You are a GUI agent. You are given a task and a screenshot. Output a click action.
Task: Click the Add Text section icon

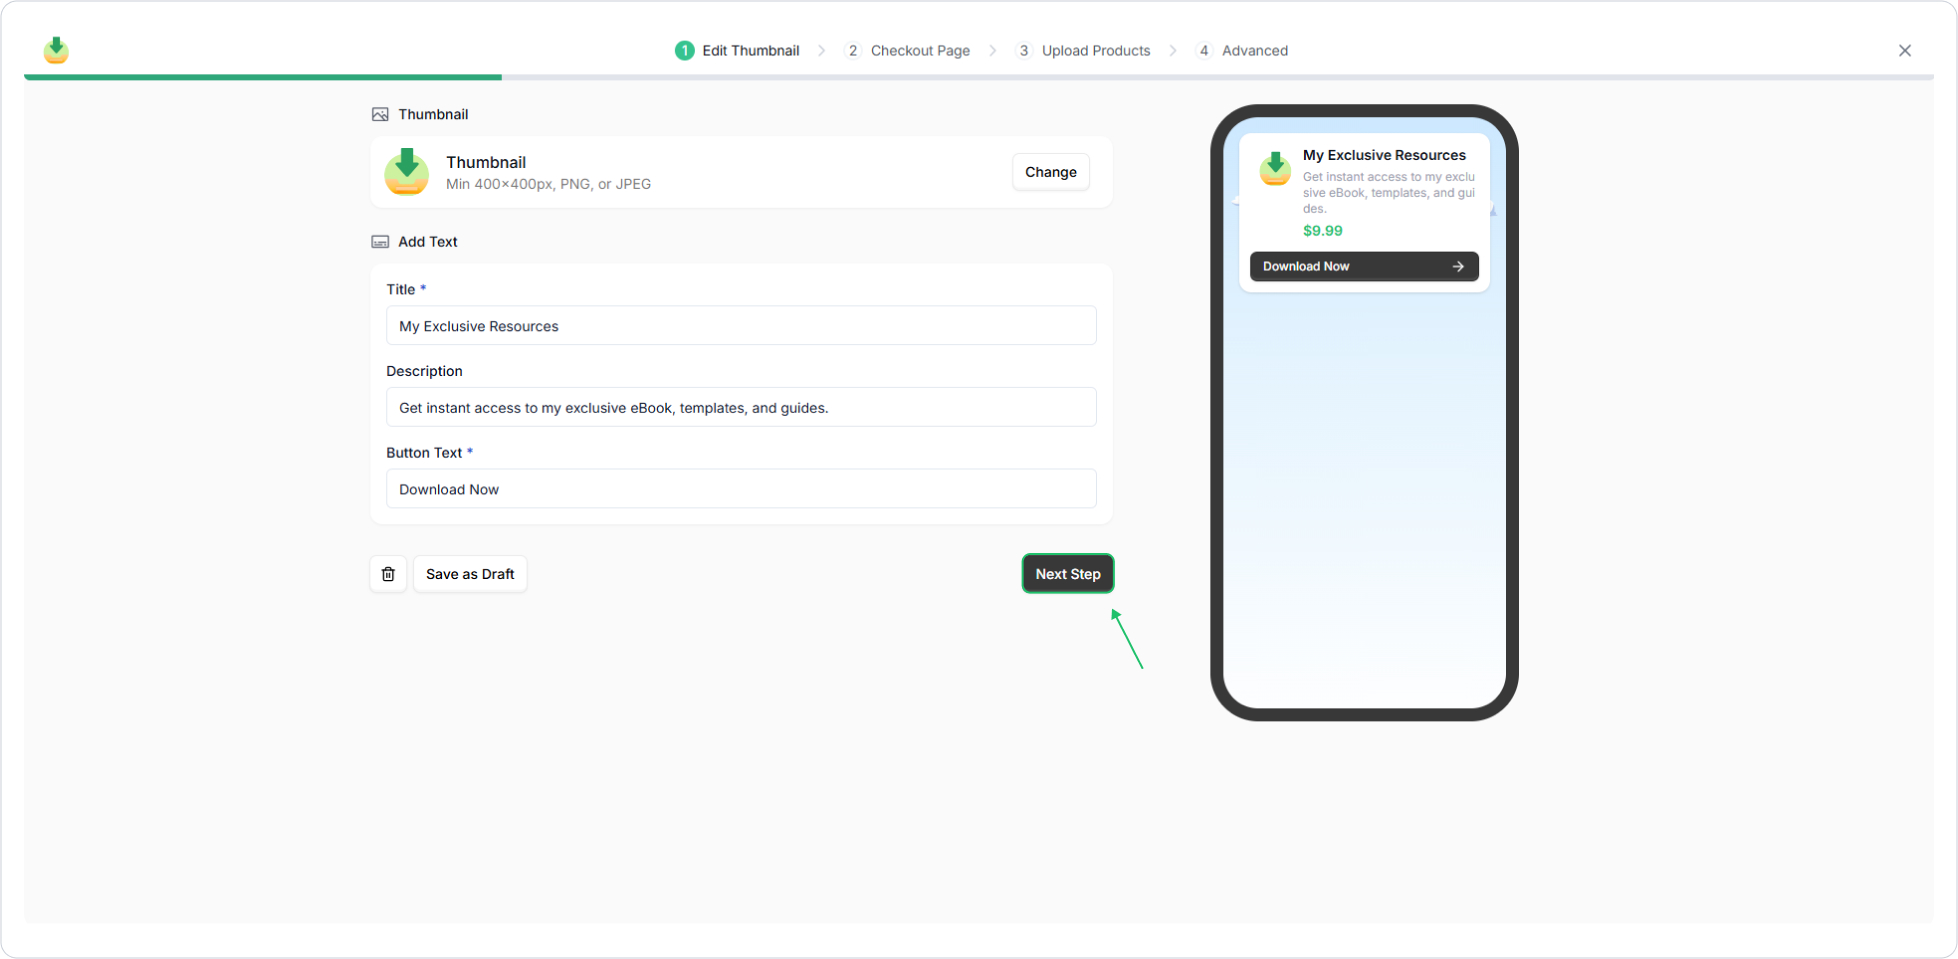pyautogui.click(x=380, y=242)
